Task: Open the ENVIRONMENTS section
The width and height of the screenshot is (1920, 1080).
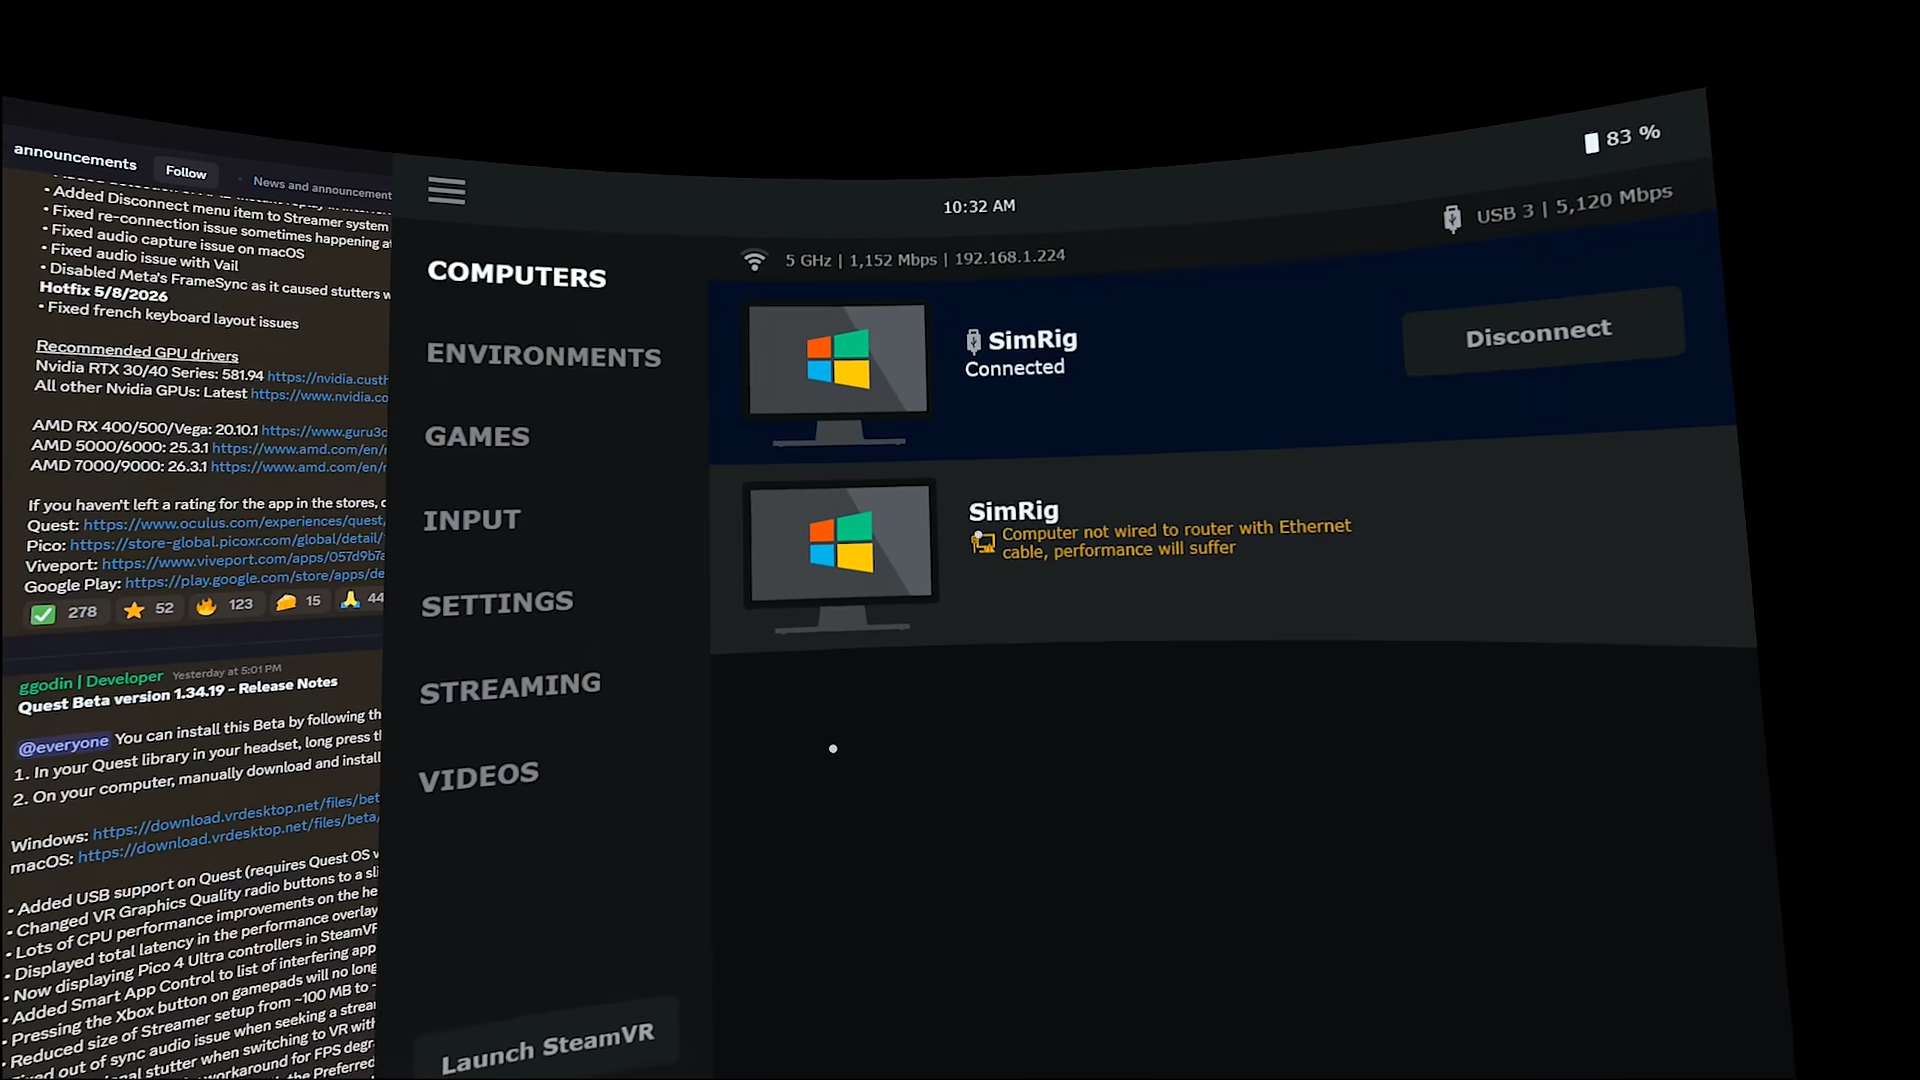Action: pos(543,355)
